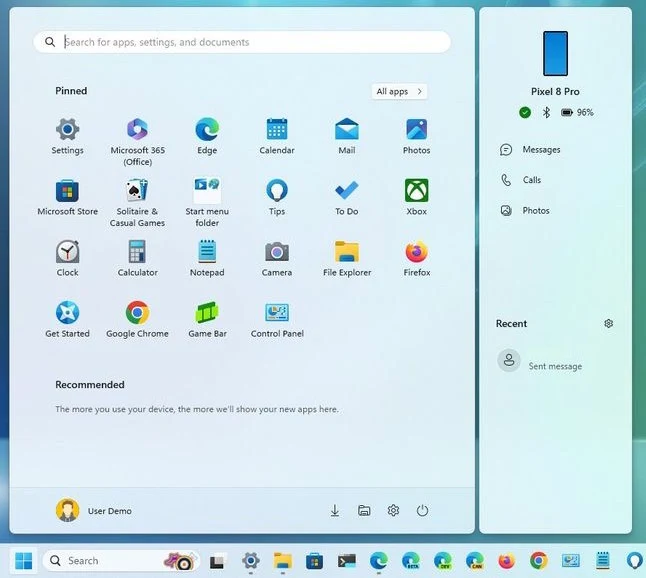Expand the All apps list
Image resolution: width=646 pixels, height=578 pixels.
tap(399, 91)
